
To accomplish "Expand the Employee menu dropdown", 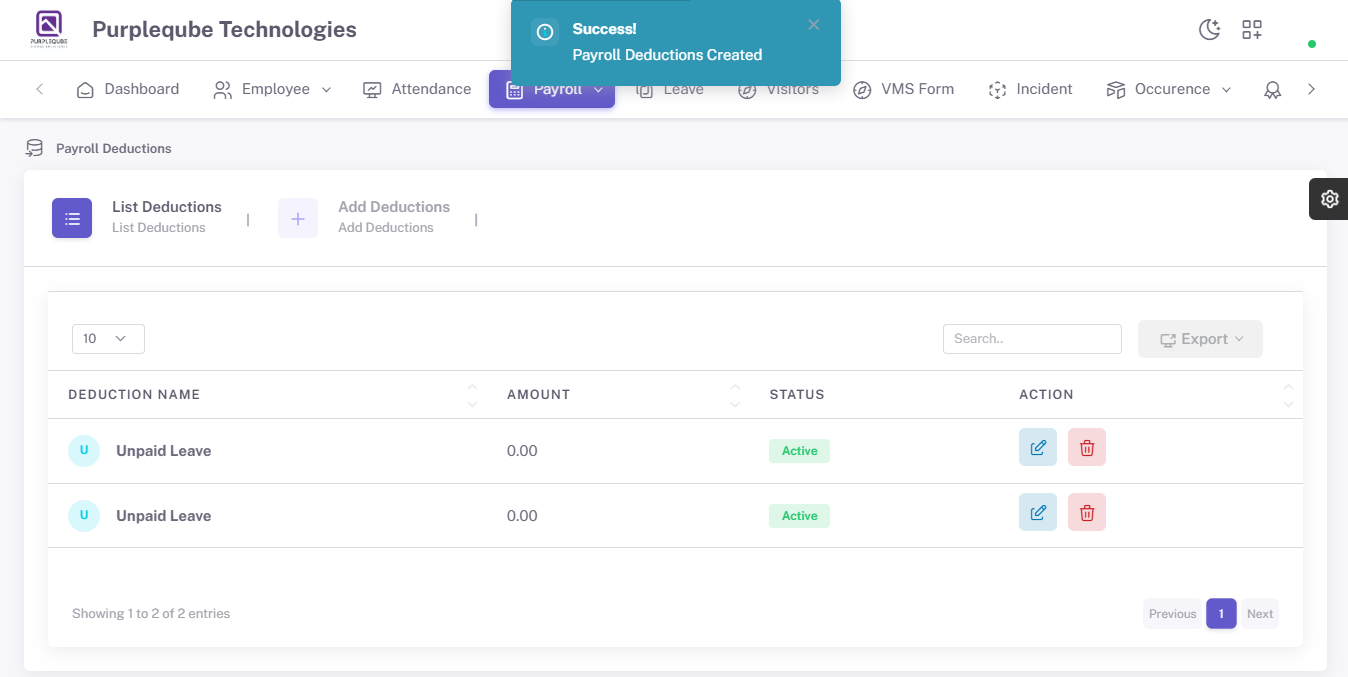I will tap(272, 89).
